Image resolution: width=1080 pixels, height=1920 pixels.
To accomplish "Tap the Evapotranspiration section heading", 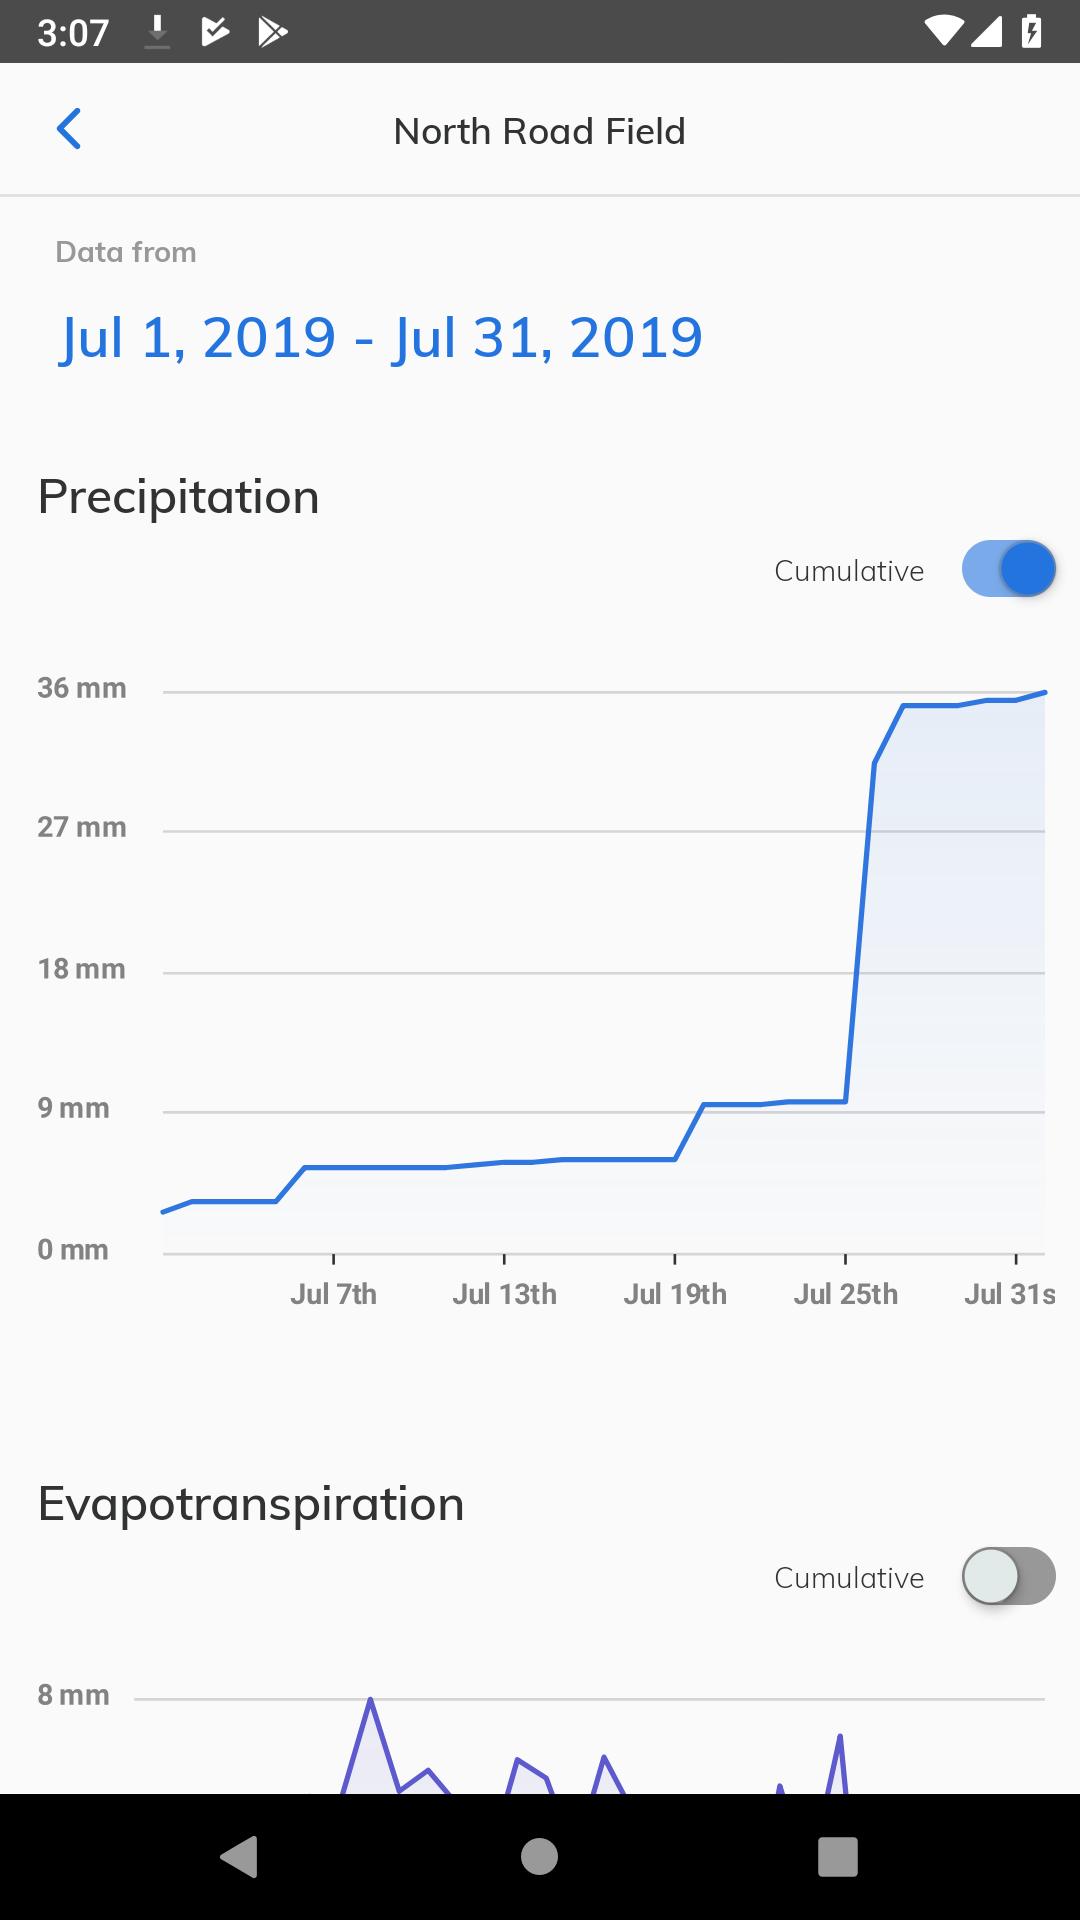I will pos(251,1504).
